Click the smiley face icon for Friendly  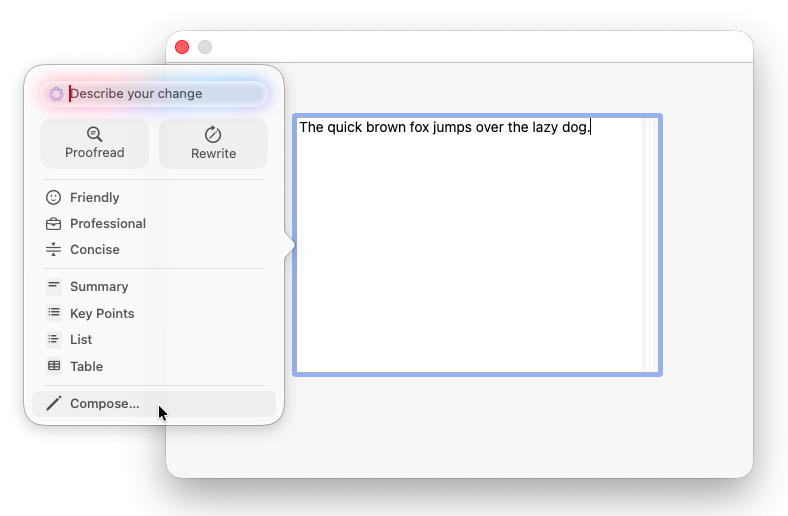tap(54, 198)
